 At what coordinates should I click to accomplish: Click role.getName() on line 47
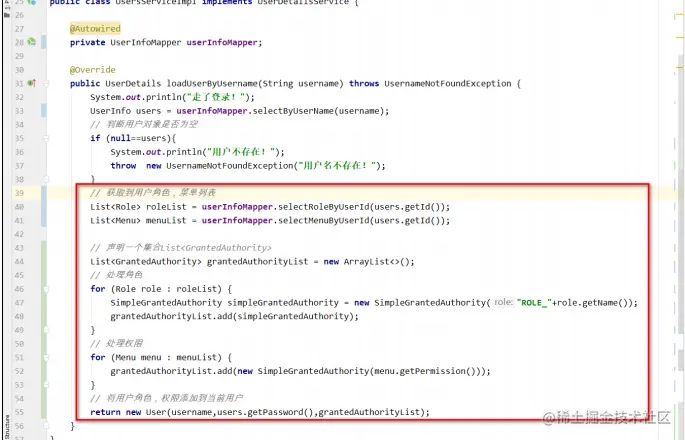[592, 302]
